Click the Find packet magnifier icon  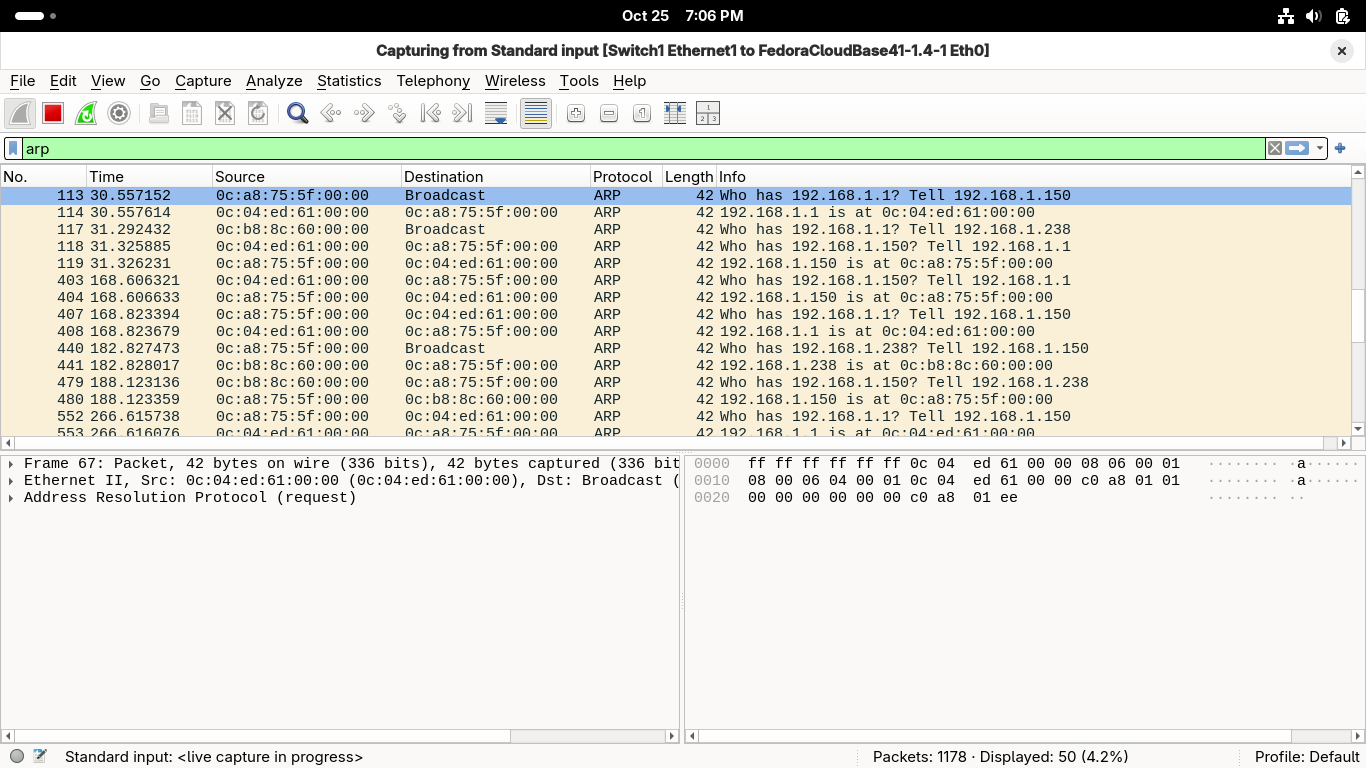[x=297, y=114]
